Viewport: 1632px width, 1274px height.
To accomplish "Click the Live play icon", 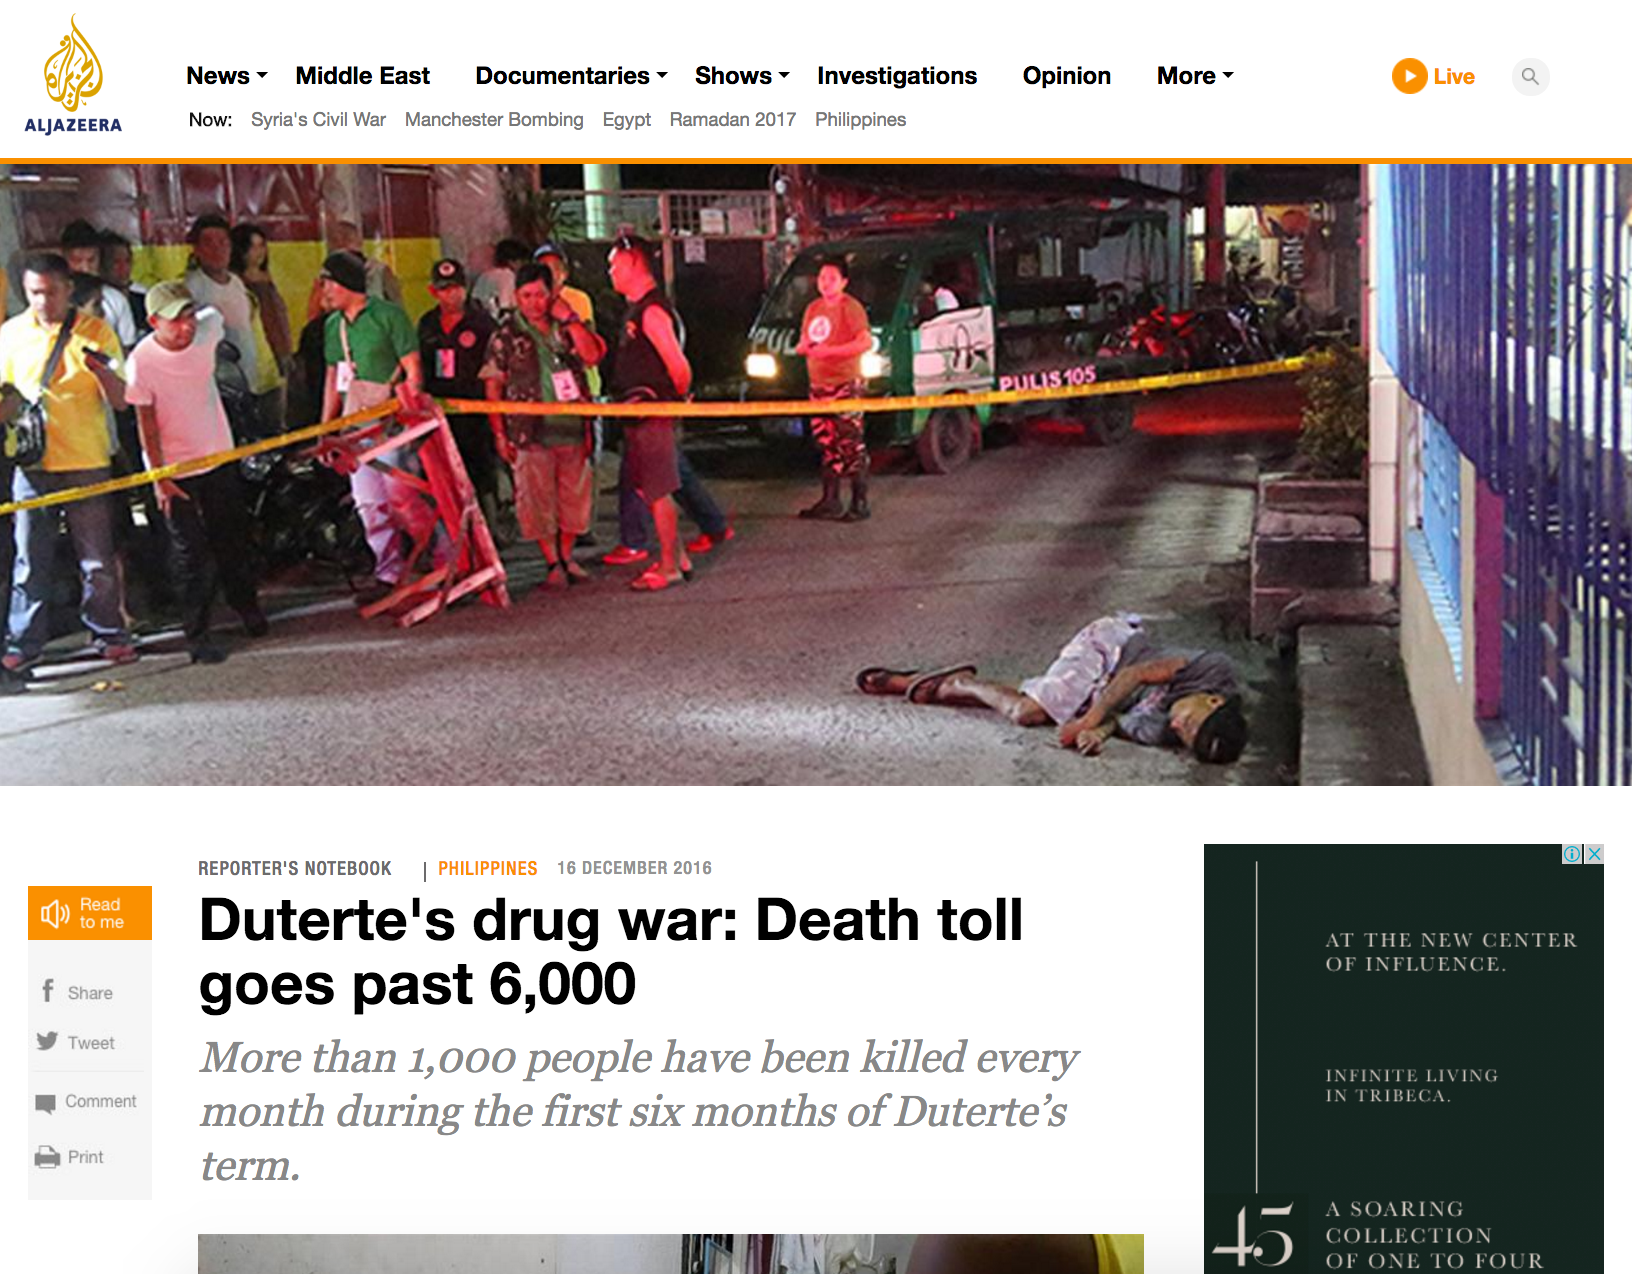I will [1410, 76].
